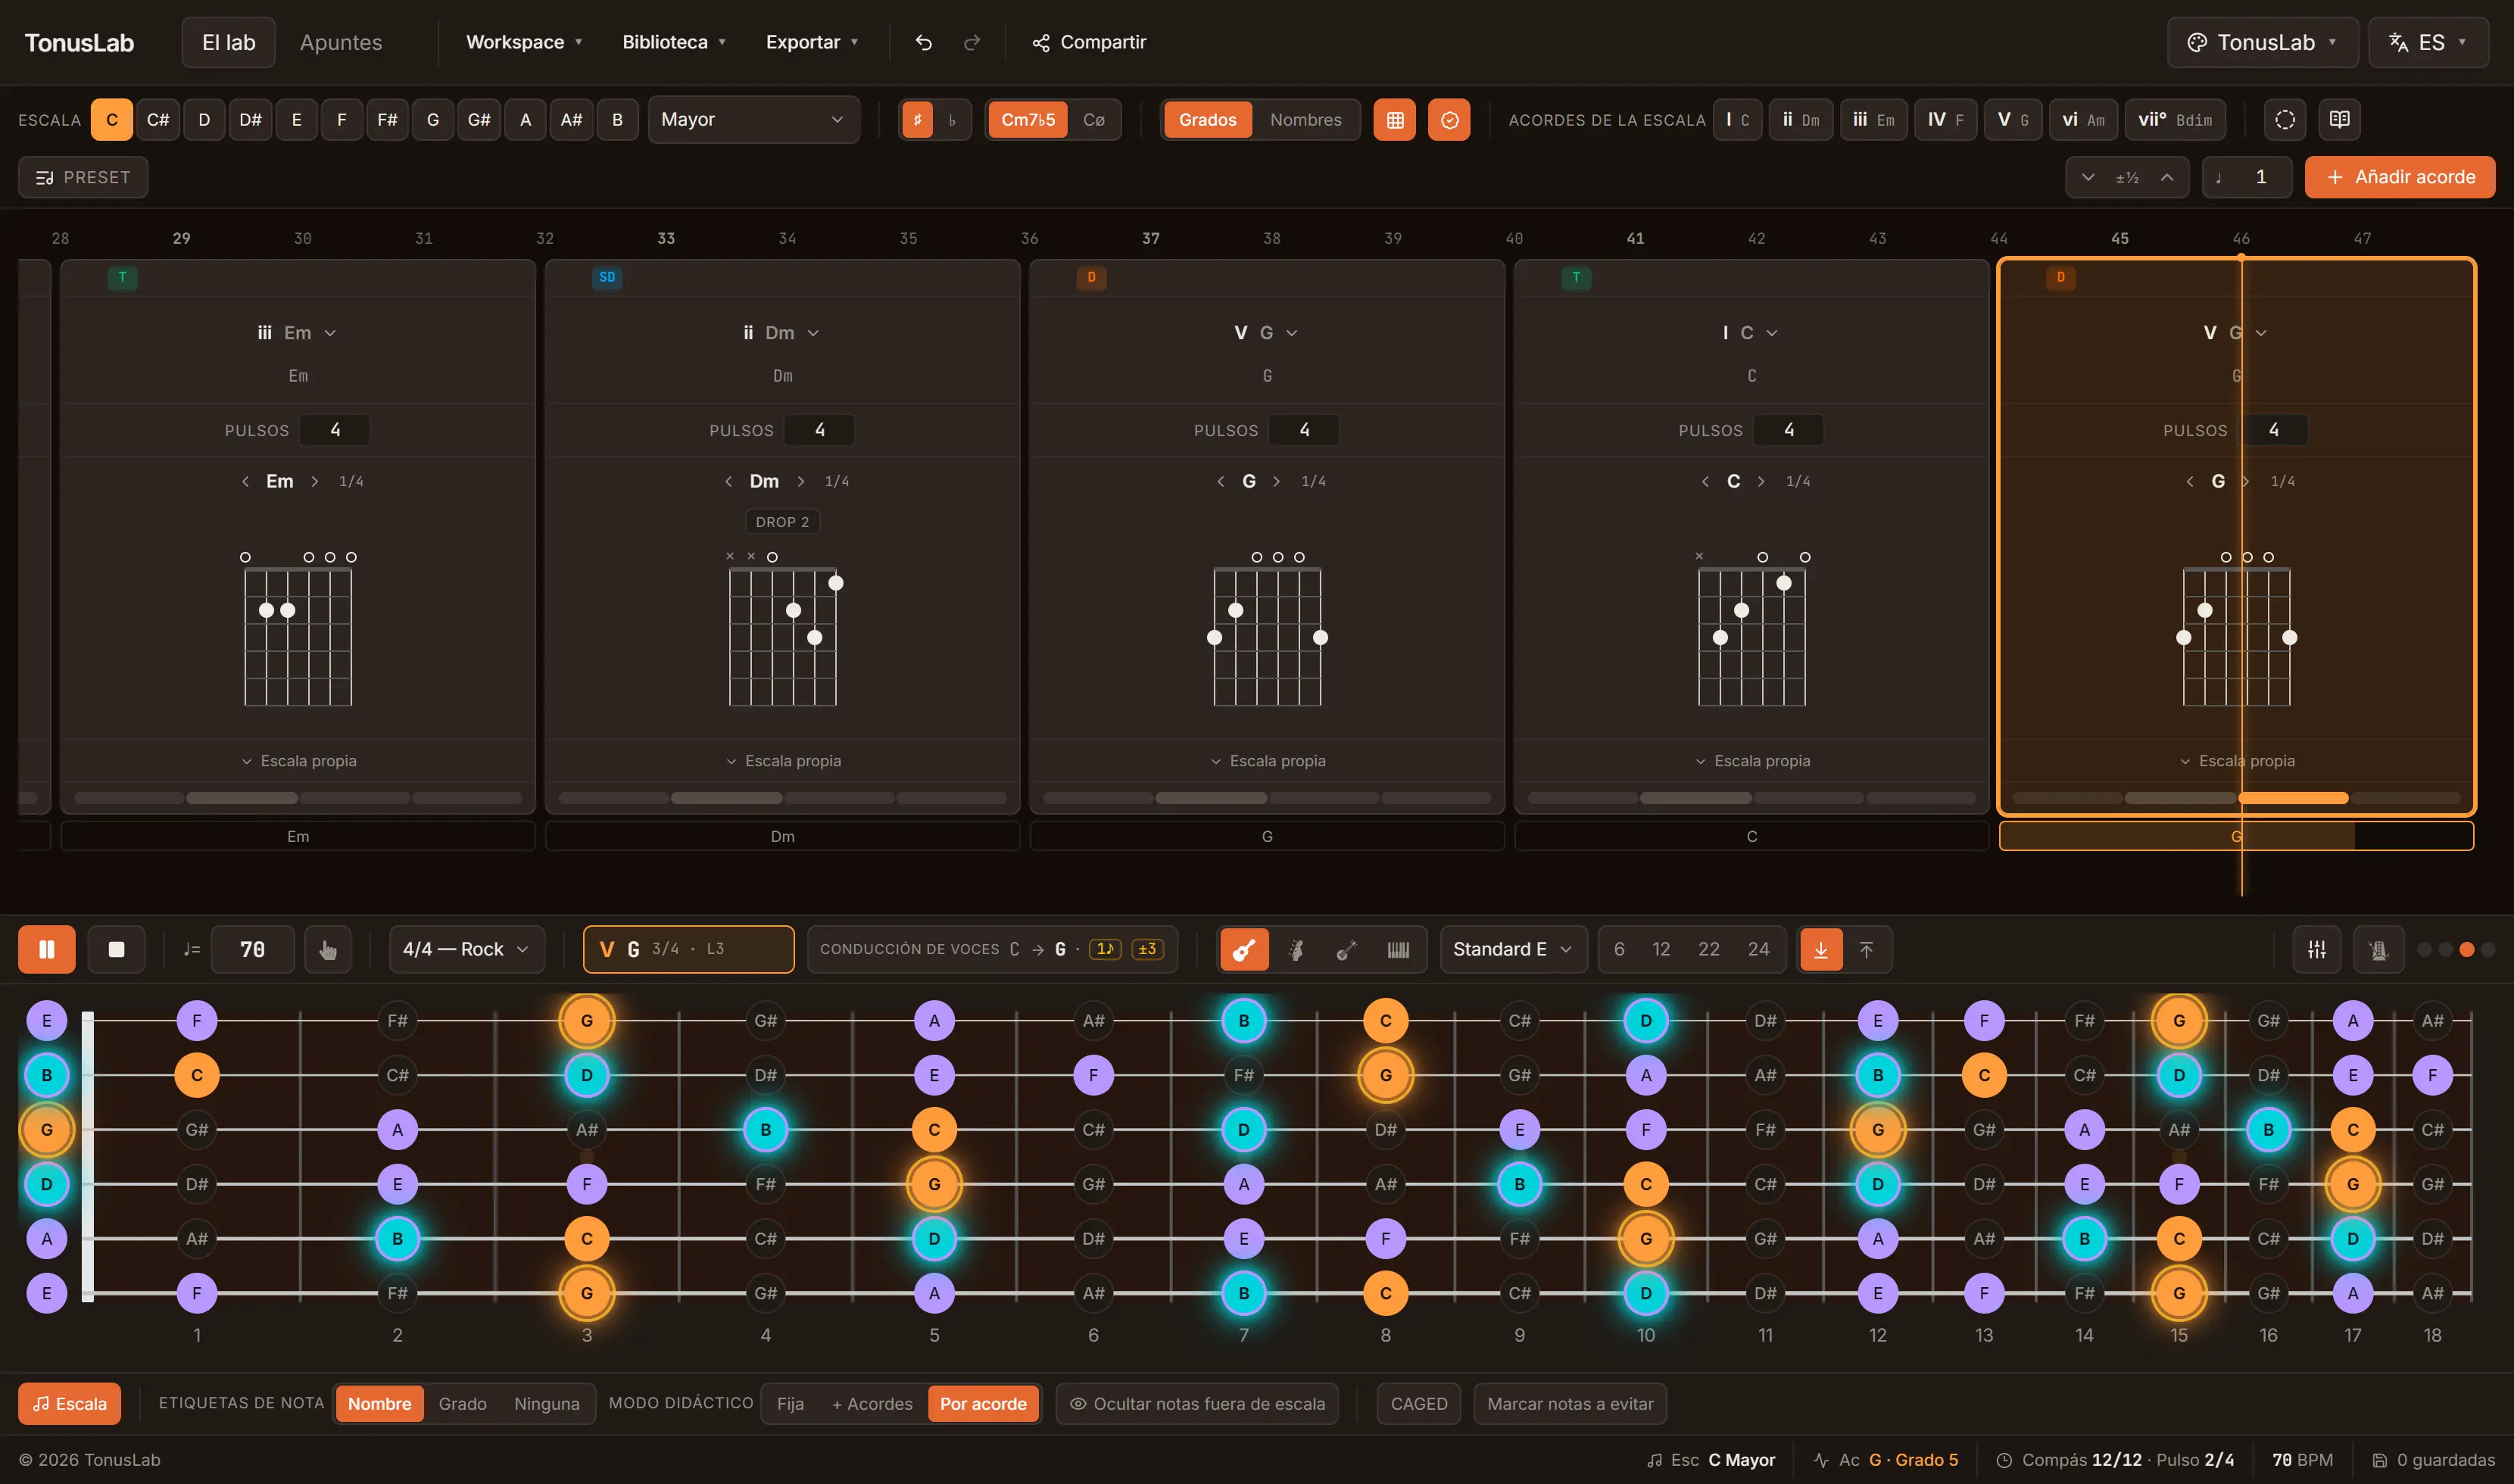Click Marcar notas a evitar button
The width and height of the screenshot is (2514, 1484).
[x=1569, y=1403]
